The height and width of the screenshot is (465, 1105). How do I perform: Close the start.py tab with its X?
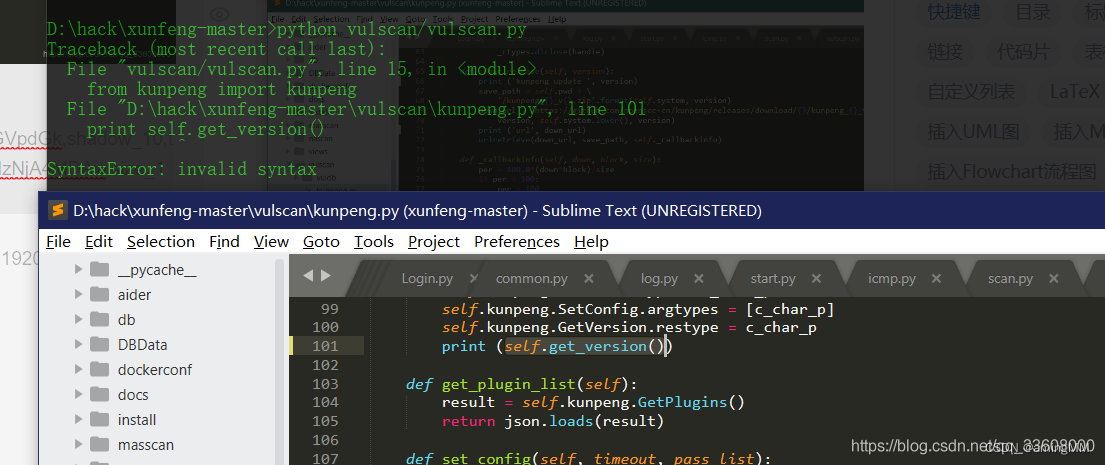pos(816,278)
